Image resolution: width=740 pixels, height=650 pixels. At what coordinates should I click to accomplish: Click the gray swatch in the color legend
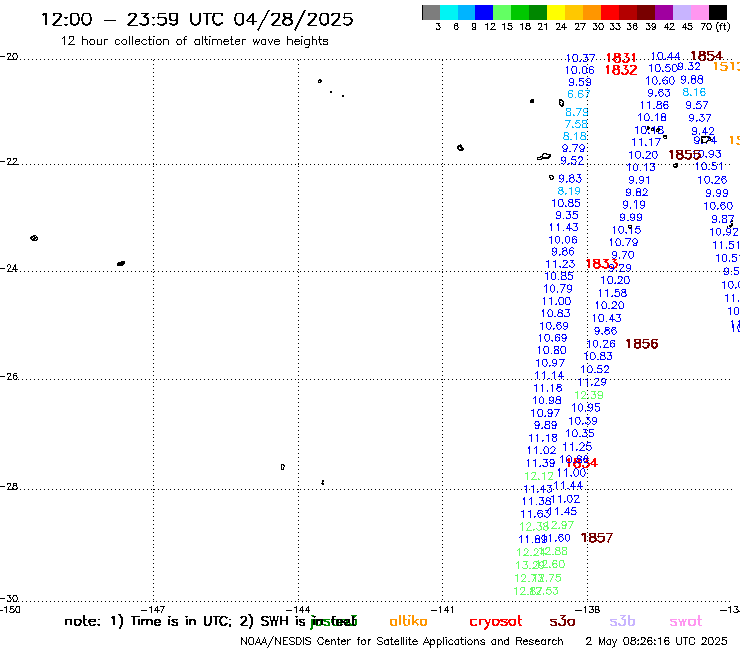[x=431, y=12]
